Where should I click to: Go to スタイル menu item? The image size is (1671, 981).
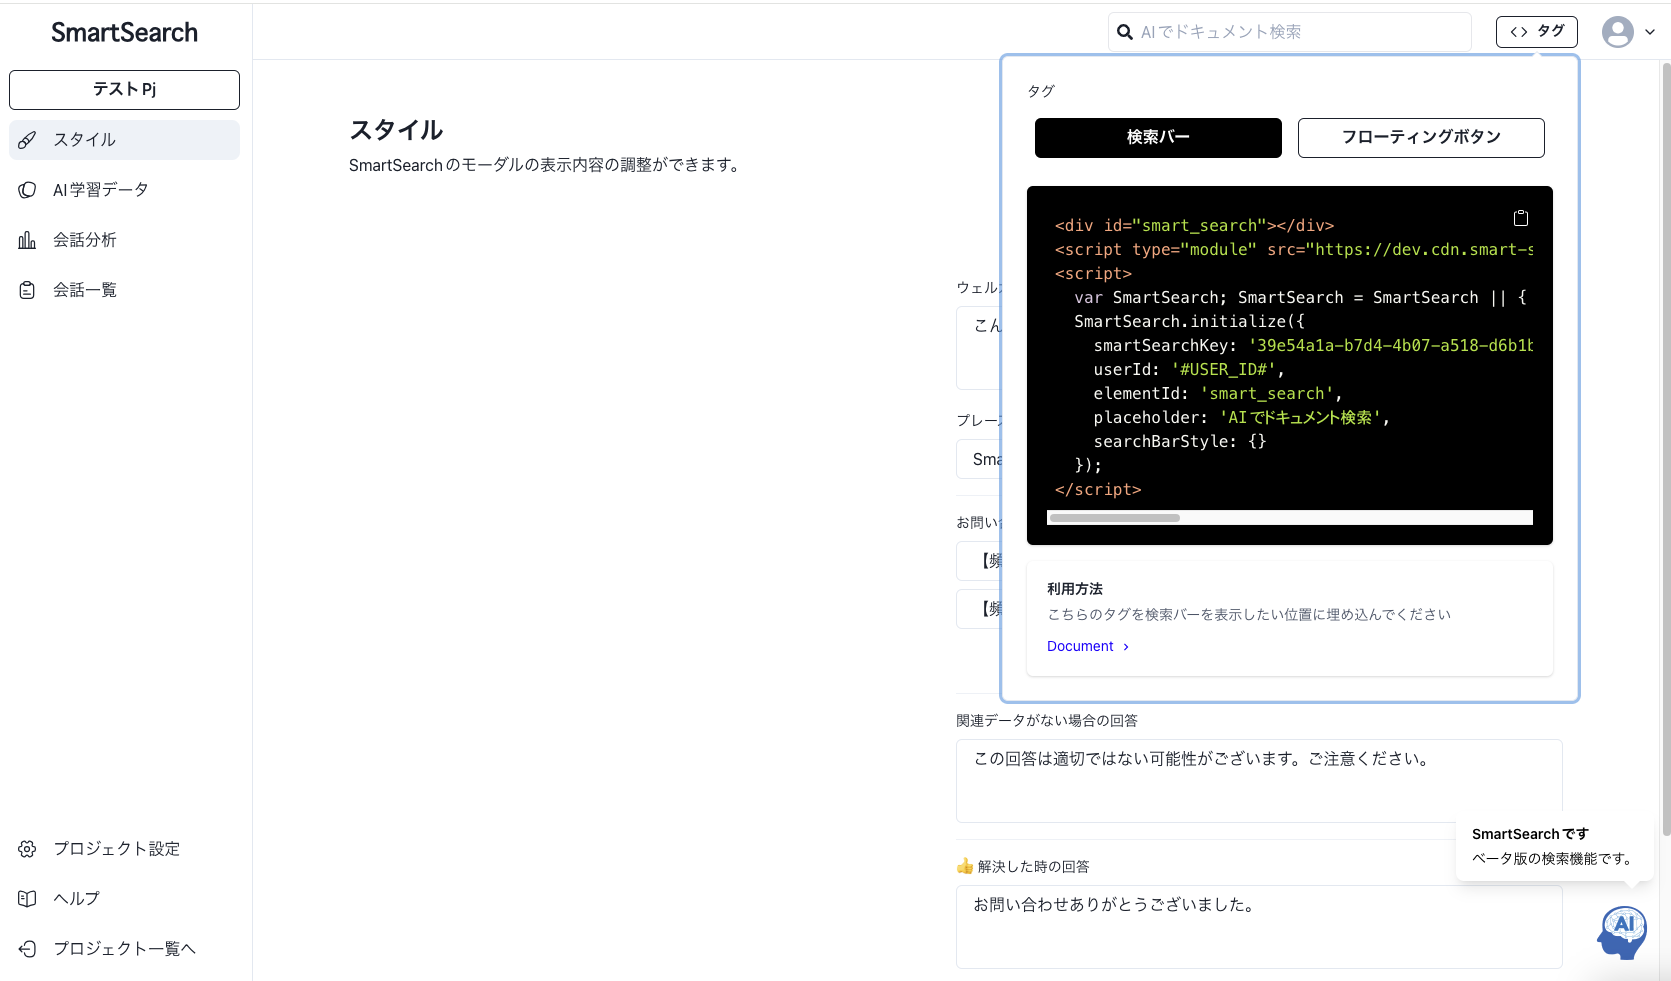click(124, 140)
